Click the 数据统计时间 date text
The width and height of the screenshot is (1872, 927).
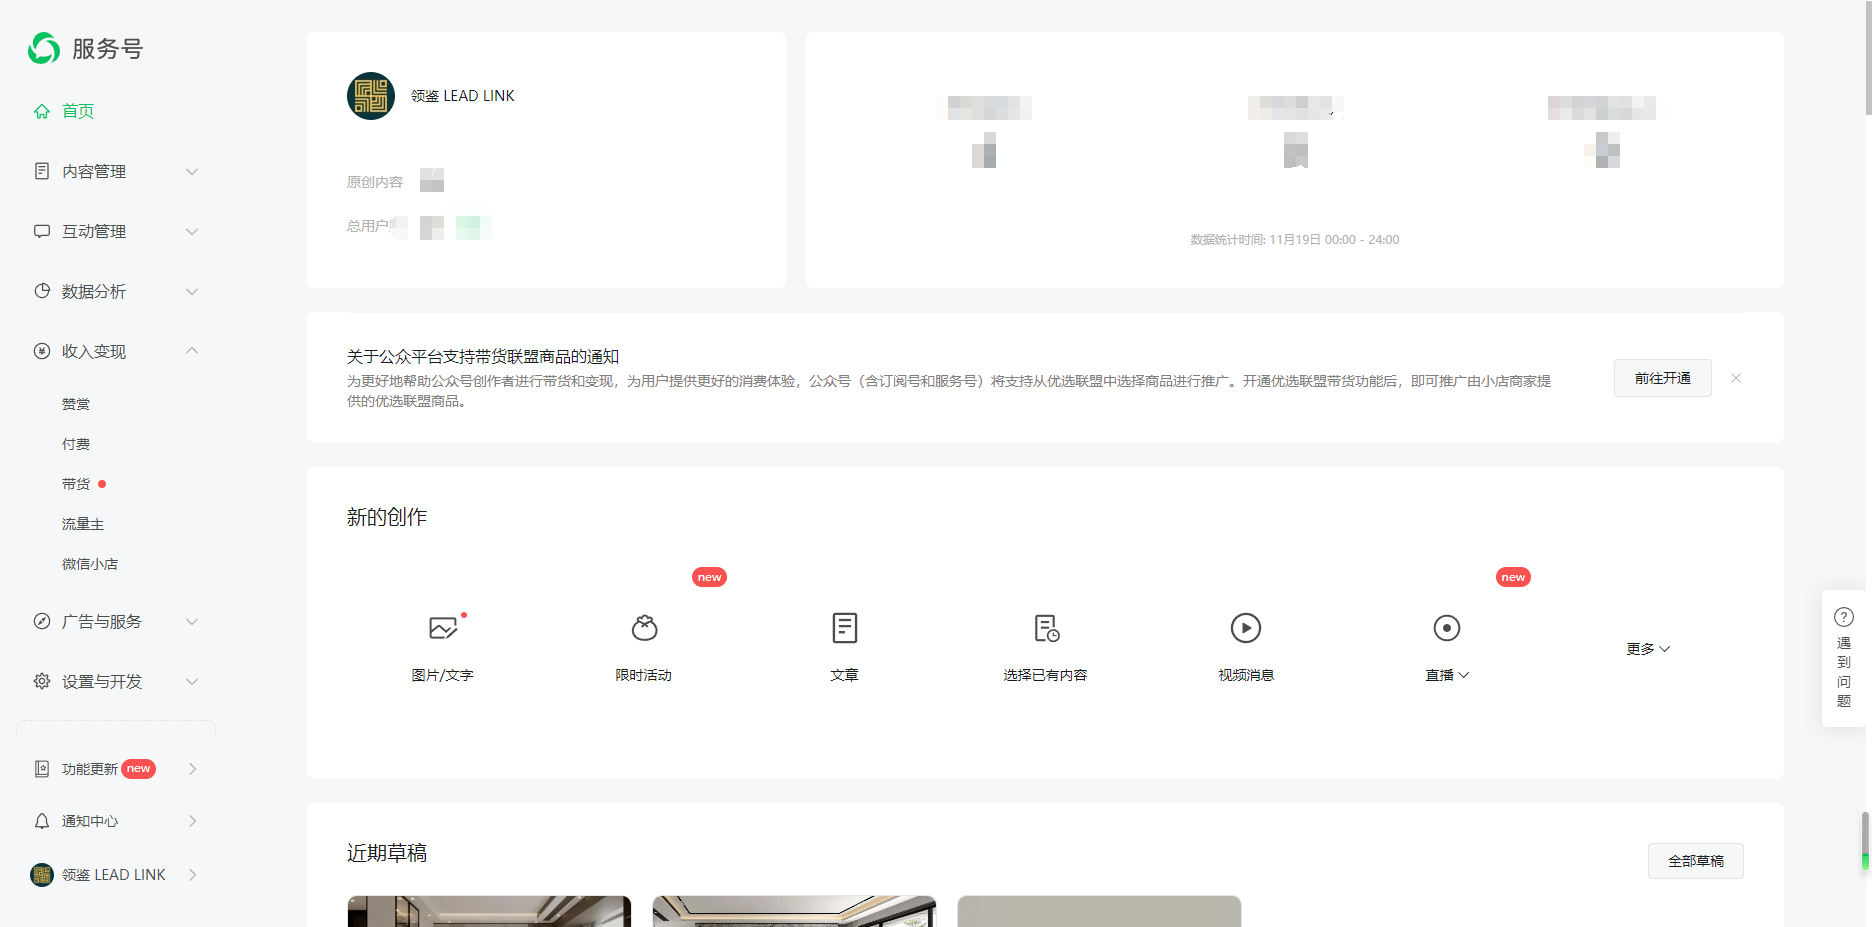[1294, 240]
